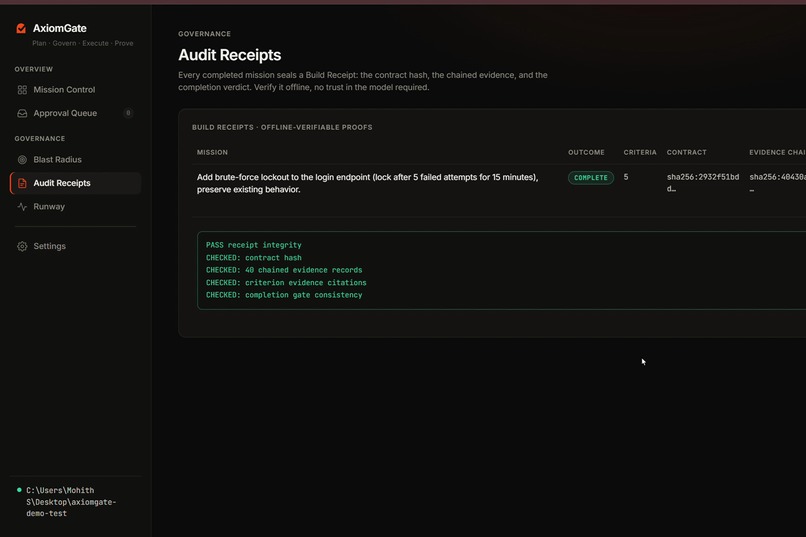Click the MISSION column header
This screenshot has width=806, height=537.
(212, 153)
